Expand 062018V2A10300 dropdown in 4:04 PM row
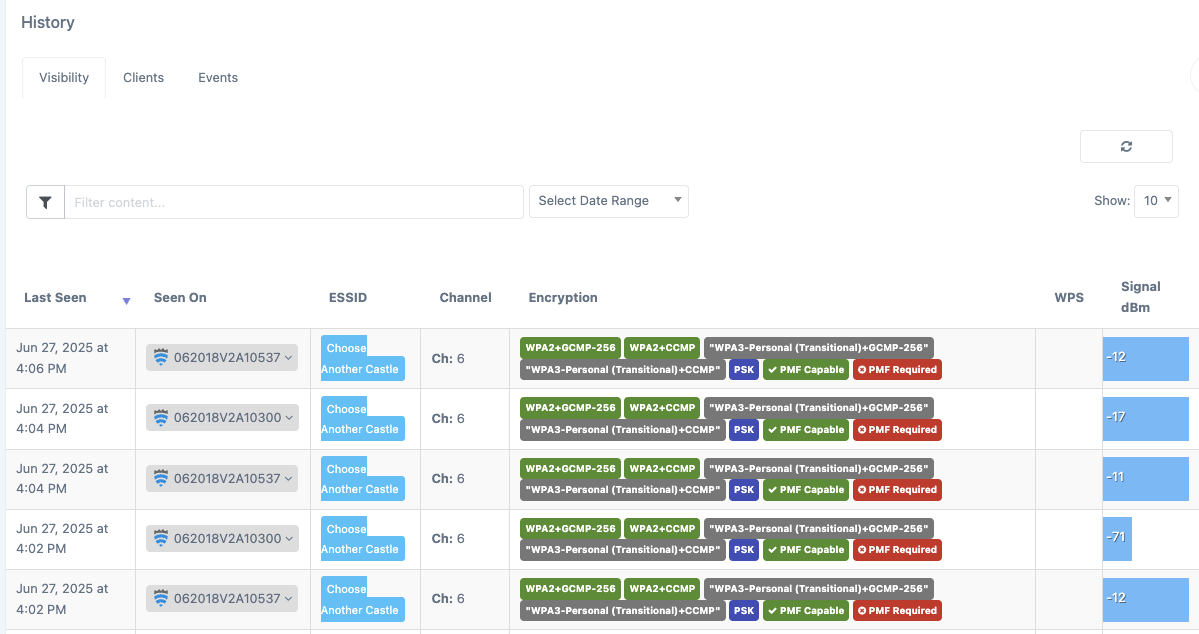1199x634 pixels. (222, 418)
